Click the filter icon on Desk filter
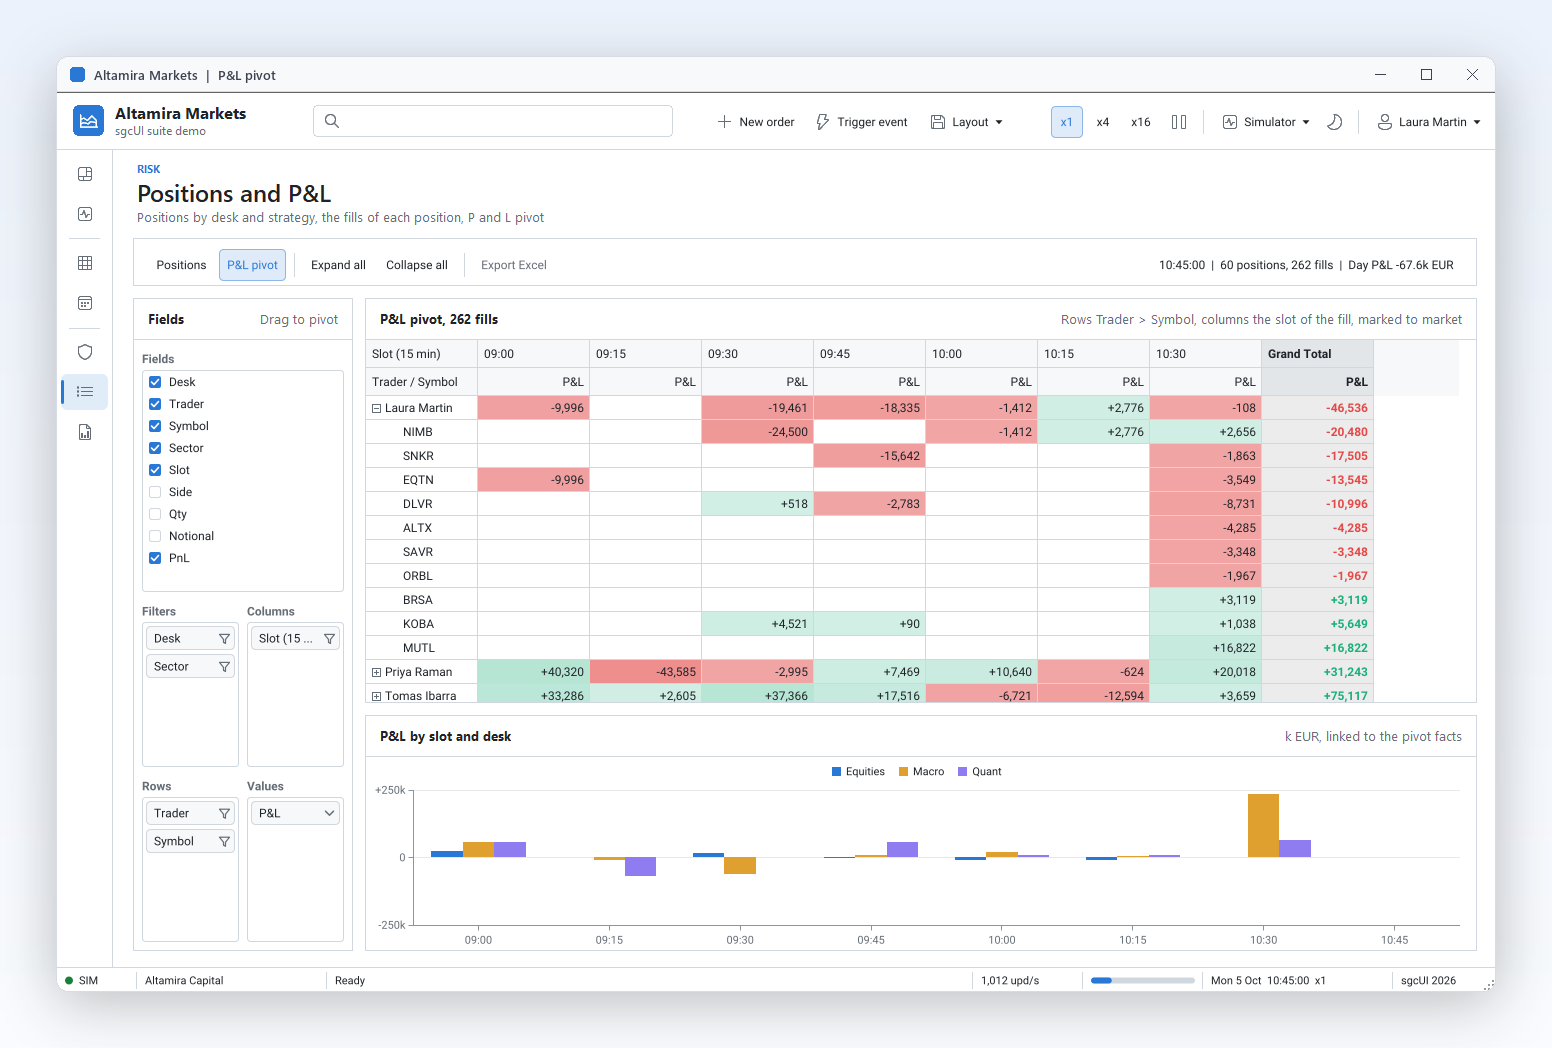The image size is (1552, 1048). (224, 639)
